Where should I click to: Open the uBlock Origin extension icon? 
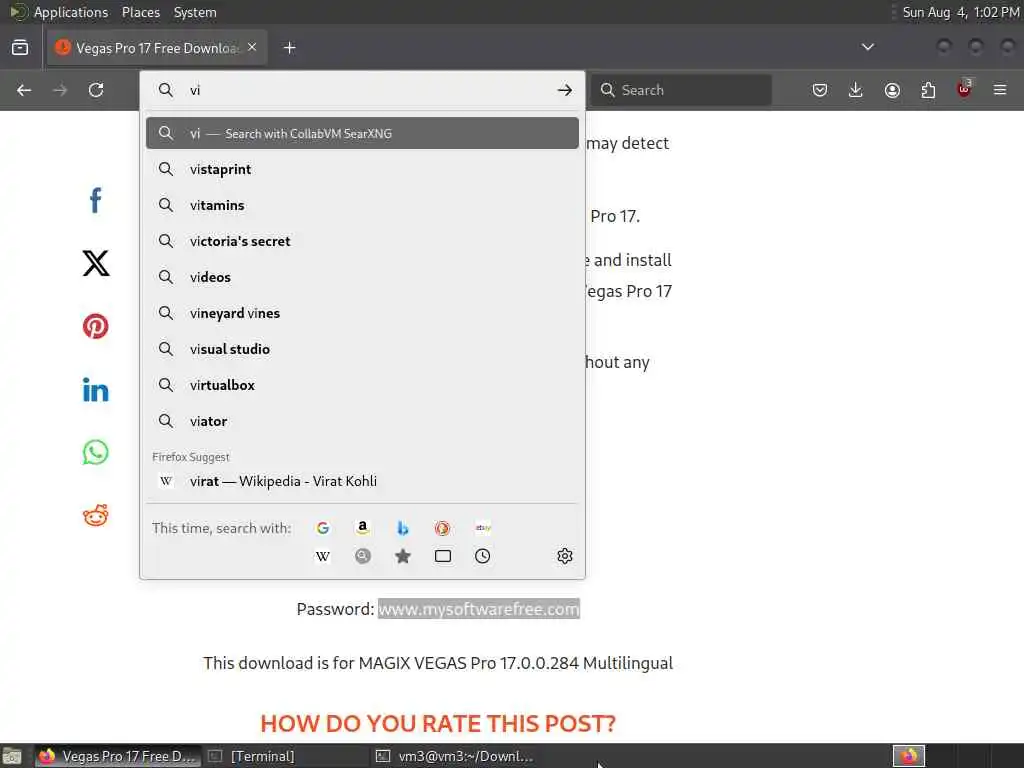(x=964, y=89)
